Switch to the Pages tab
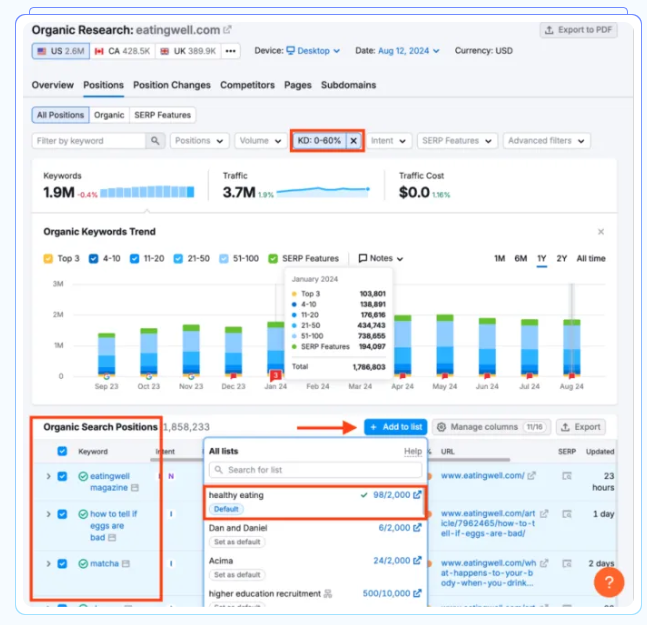The image size is (647, 625). (x=298, y=85)
